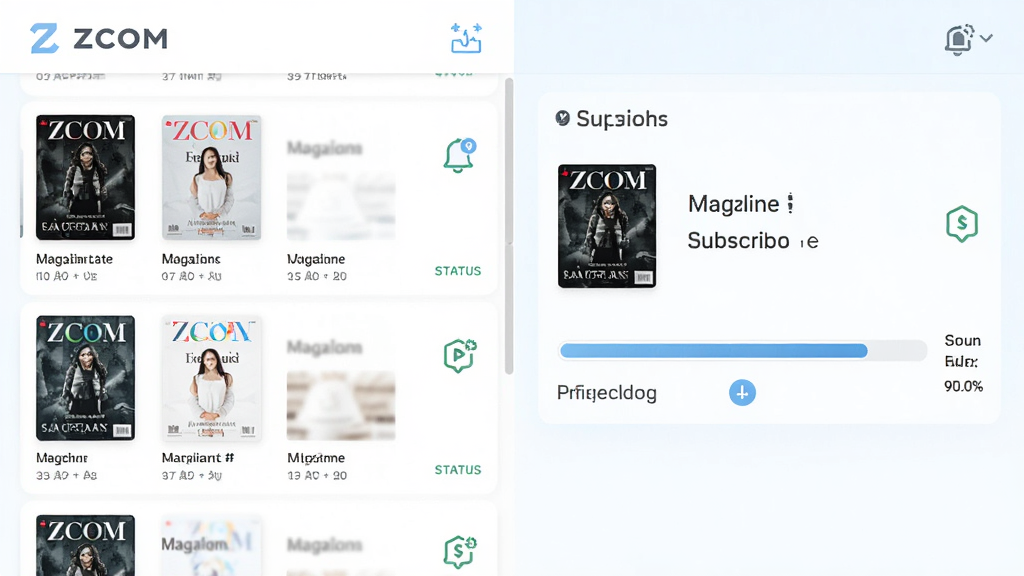Screen dimensions: 1024x576
Task: Click the green play shield icon
Action: click(x=460, y=356)
